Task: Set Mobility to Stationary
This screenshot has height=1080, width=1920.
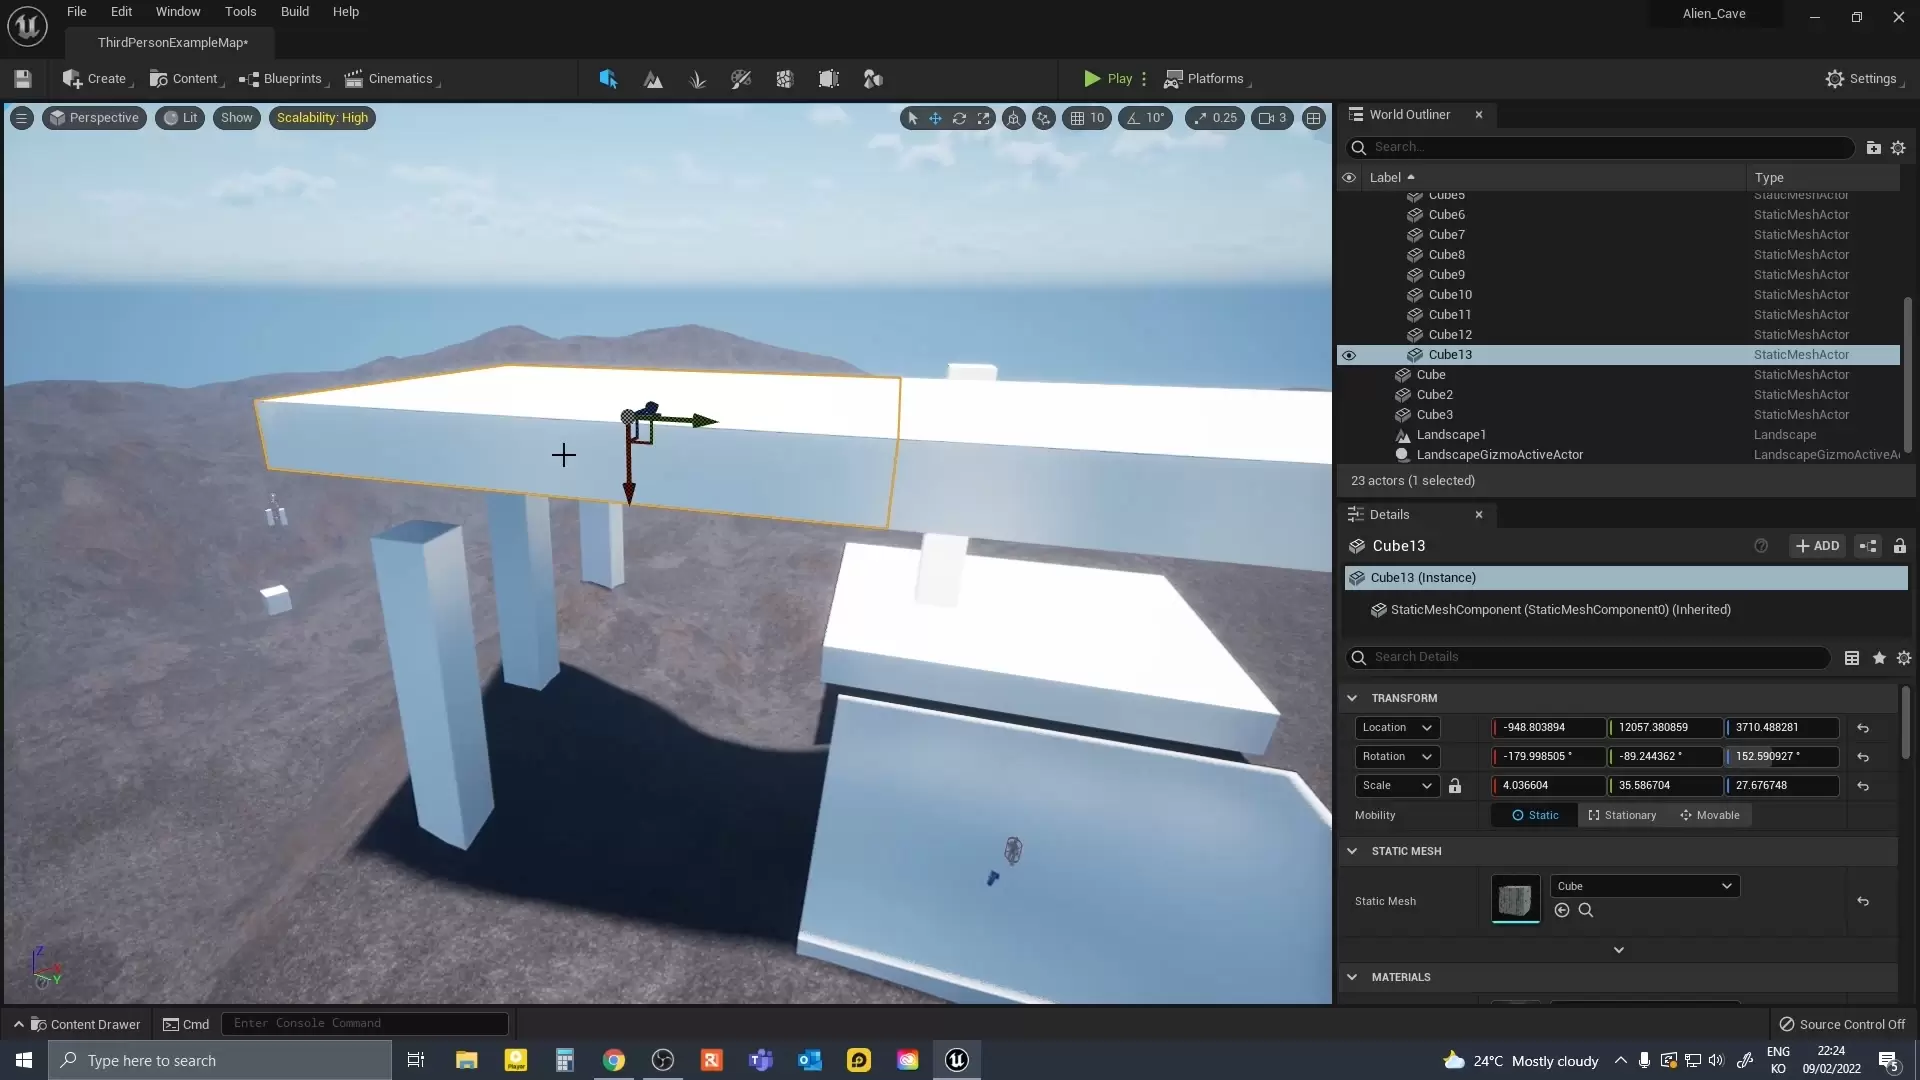Action: (x=1622, y=815)
